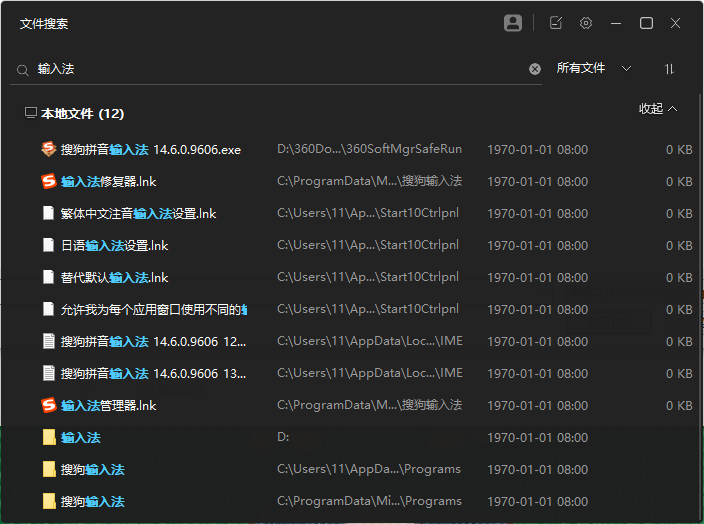
Task: Click path C:\ProgramData\Mi...\Programs
Action: (370, 501)
